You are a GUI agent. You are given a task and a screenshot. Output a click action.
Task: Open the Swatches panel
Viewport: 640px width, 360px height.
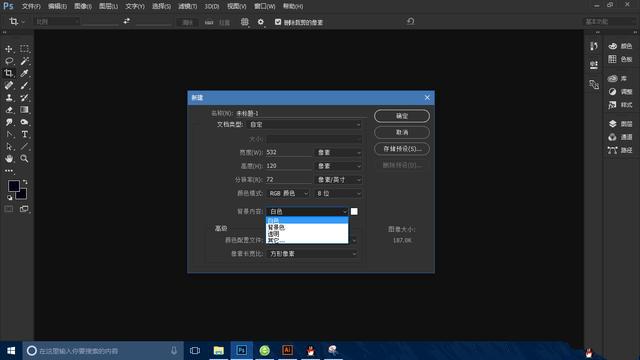click(x=620, y=59)
